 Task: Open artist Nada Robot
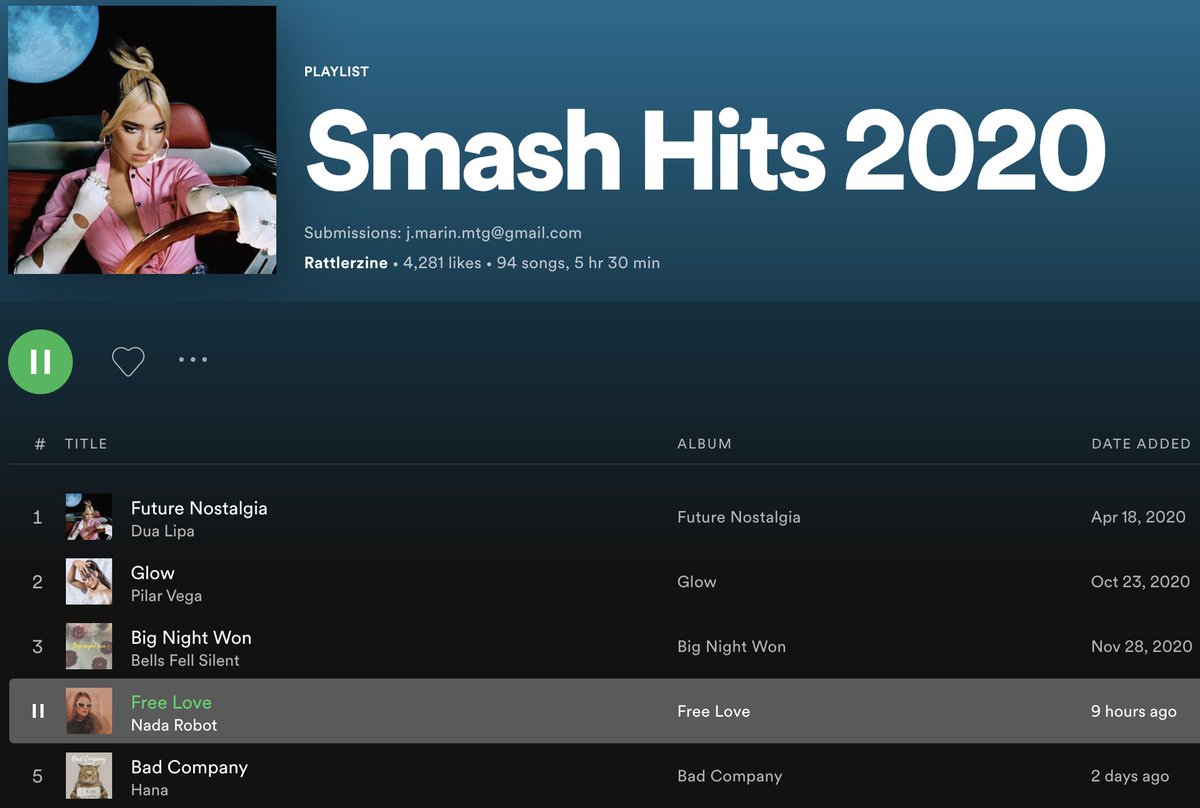(174, 725)
